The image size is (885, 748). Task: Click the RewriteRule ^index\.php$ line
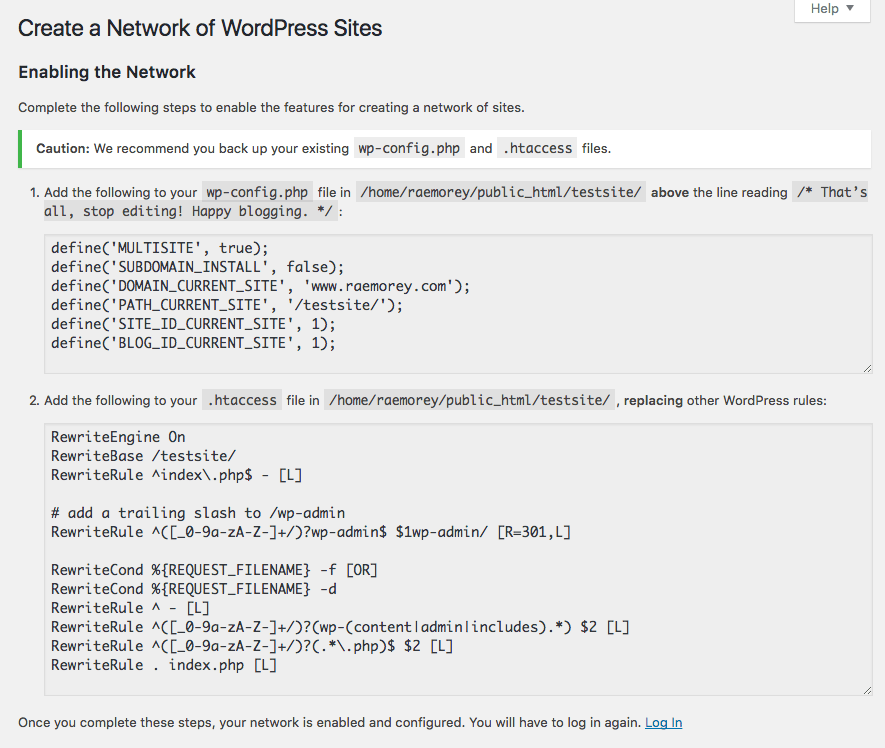click(x=177, y=475)
